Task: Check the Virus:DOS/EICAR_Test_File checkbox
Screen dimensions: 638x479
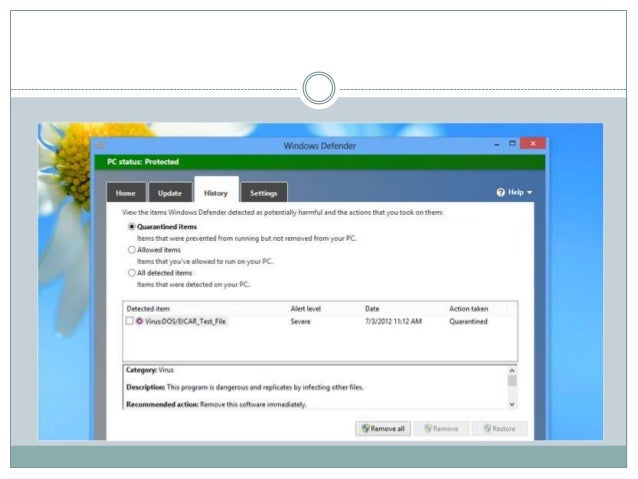Action: 129,321
